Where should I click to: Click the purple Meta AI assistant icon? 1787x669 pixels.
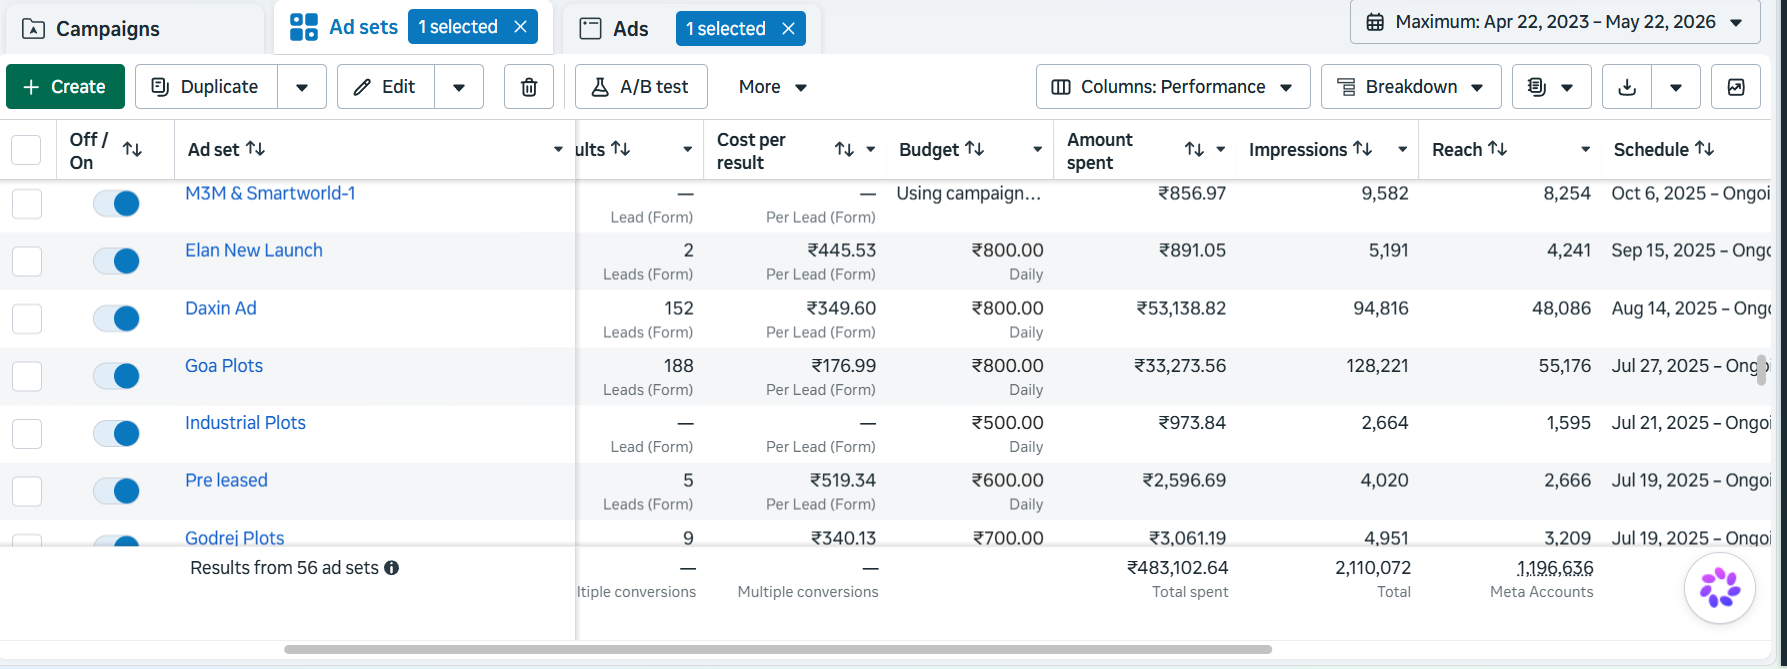pyautogui.click(x=1720, y=588)
